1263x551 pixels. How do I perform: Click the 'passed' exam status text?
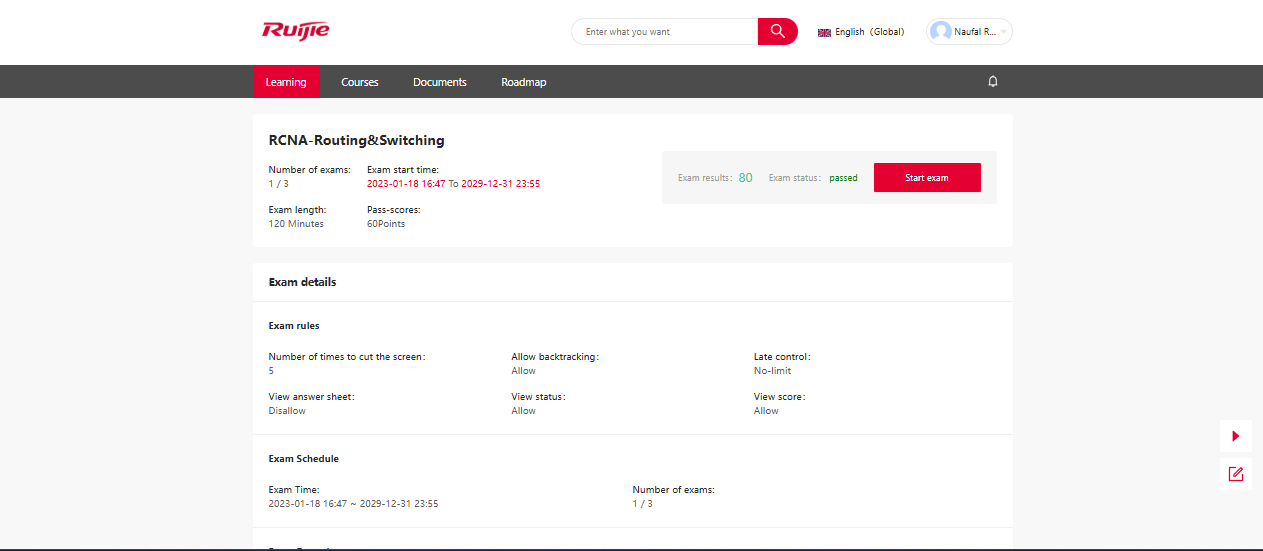pos(843,178)
